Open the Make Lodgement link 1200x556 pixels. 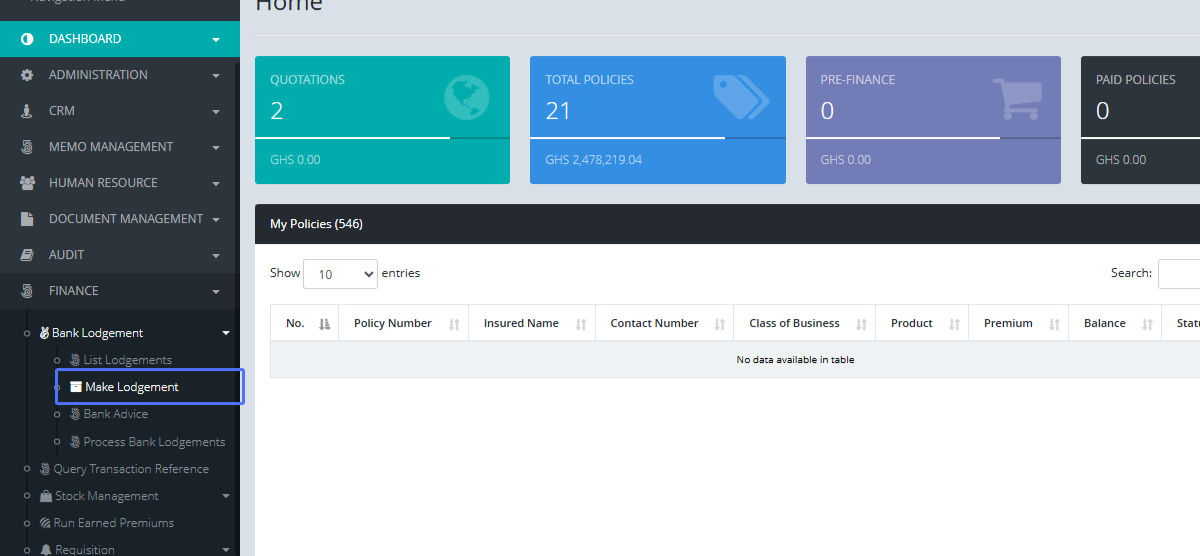click(131, 387)
